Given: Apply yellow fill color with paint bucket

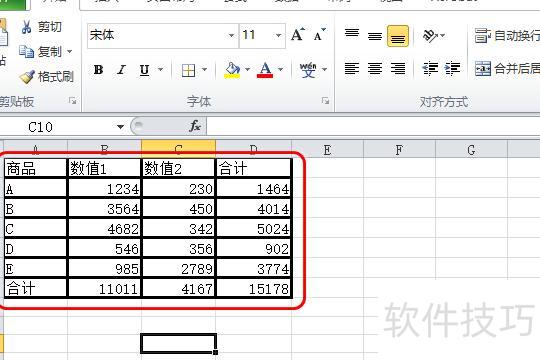Looking at the screenshot, I should tap(232, 70).
